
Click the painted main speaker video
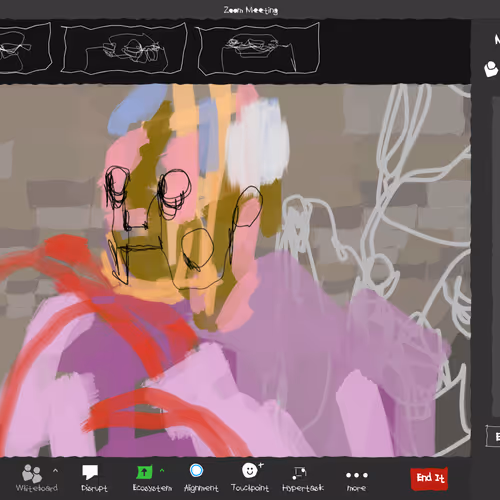coord(235,270)
